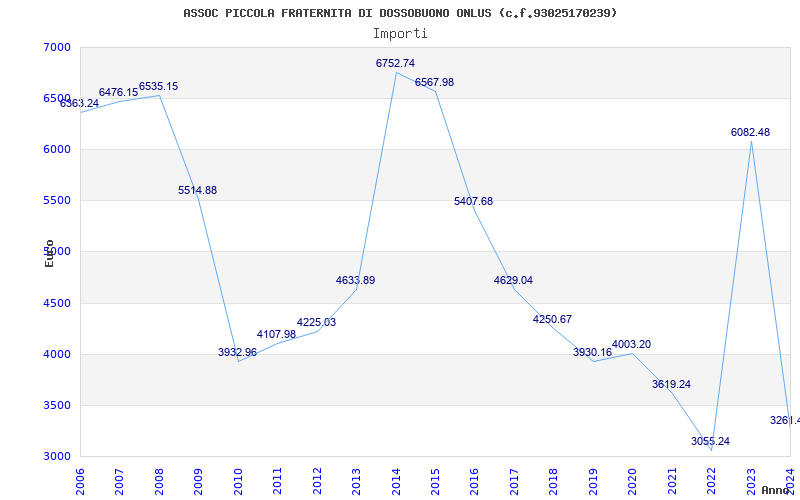Click the peak value 6752.74
This screenshot has height=500, width=800.
point(395,63)
